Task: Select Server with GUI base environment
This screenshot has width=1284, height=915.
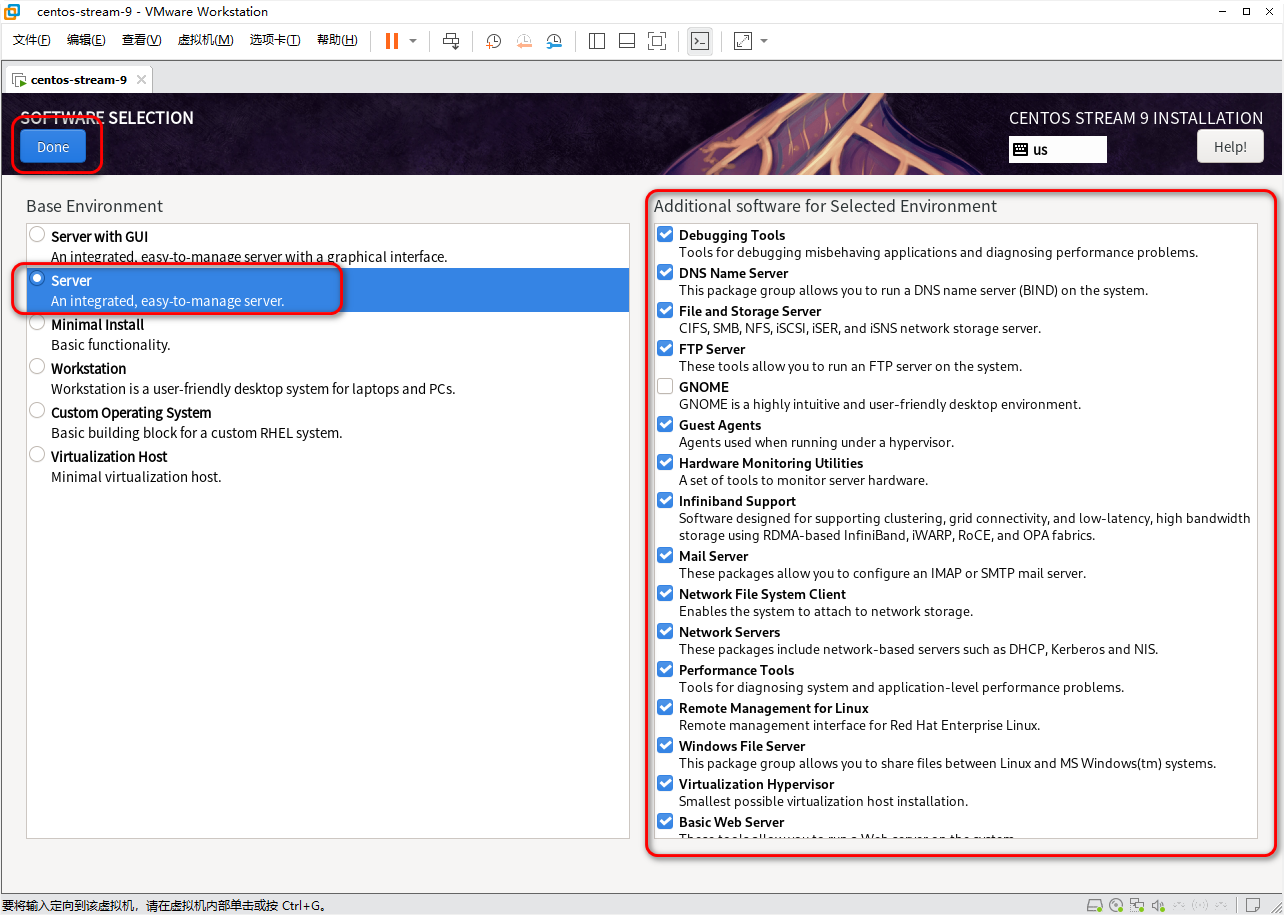Action: tap(37, 235)
